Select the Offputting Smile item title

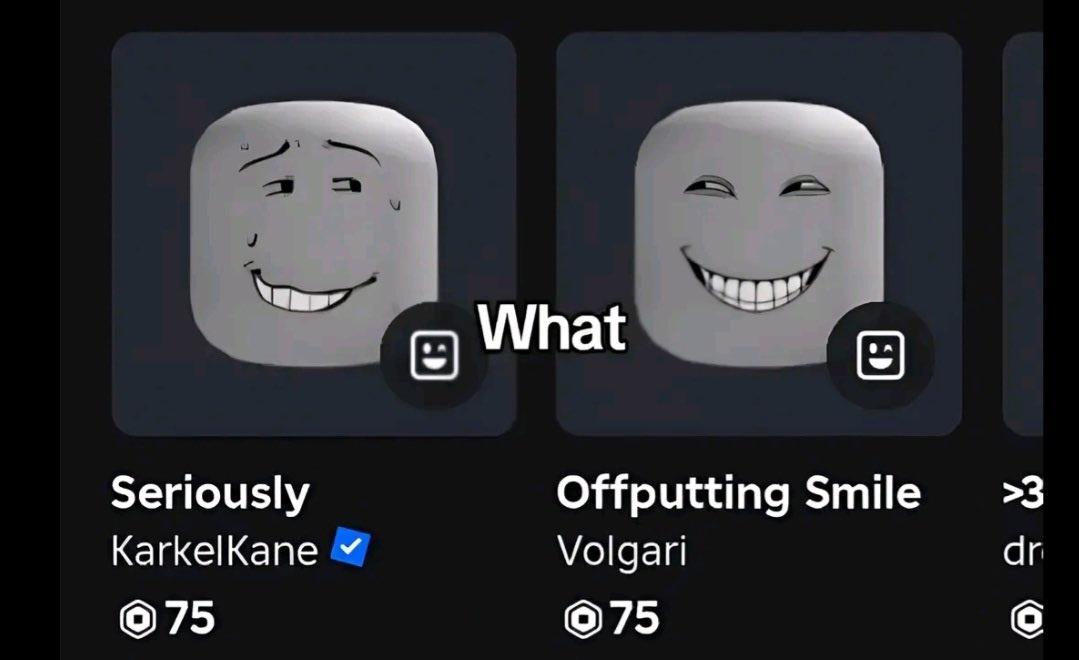(x=738, y=493)
